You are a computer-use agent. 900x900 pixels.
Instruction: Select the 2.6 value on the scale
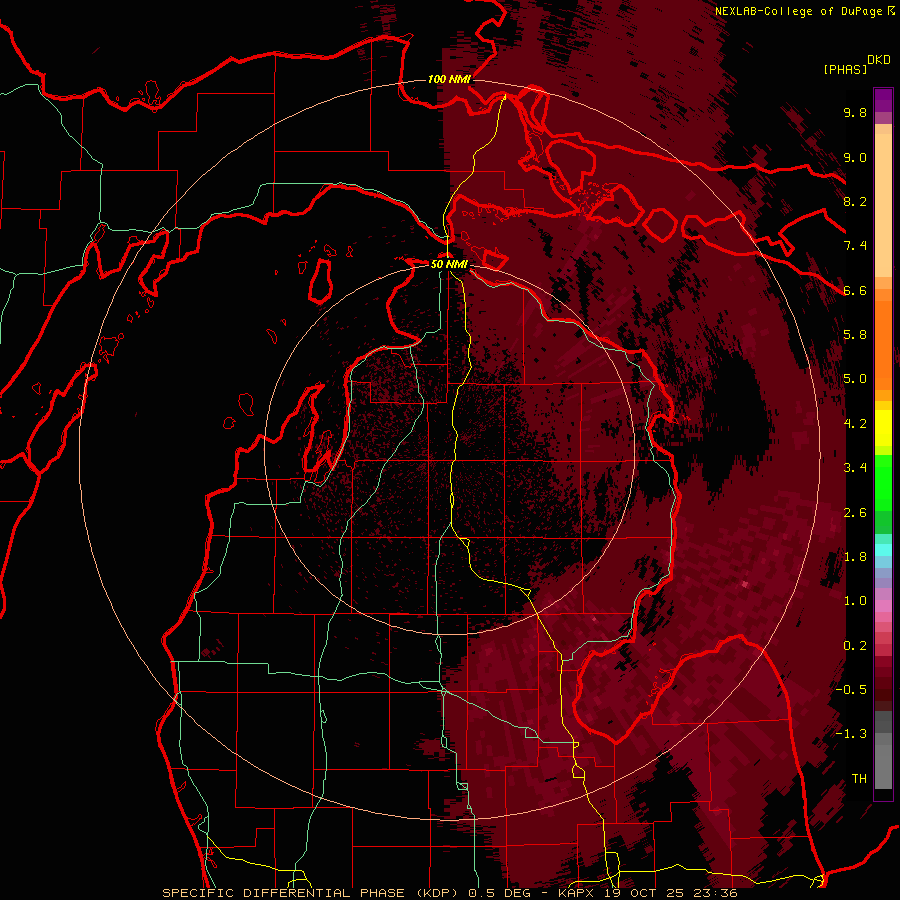point(855,513)
